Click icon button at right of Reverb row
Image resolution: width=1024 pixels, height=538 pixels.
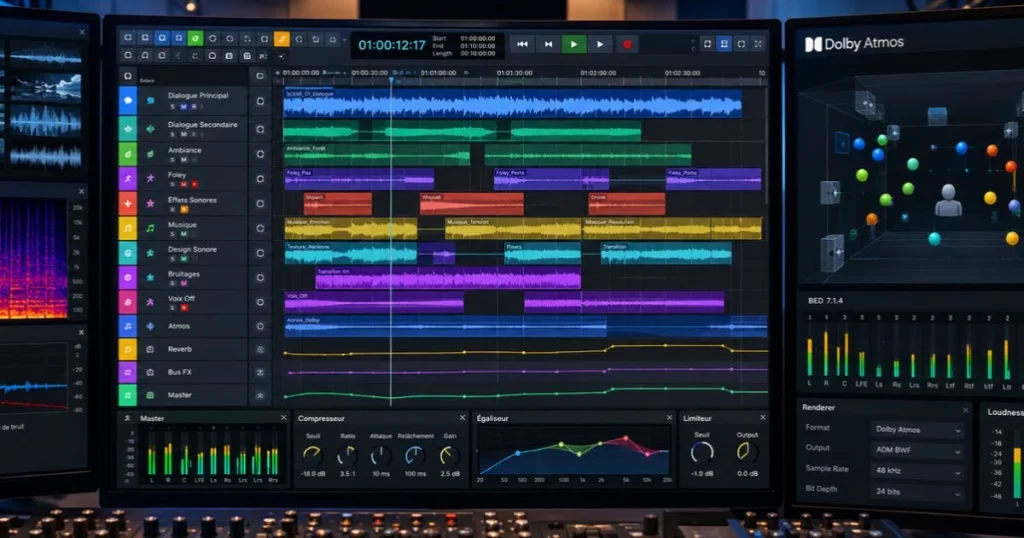260,349
